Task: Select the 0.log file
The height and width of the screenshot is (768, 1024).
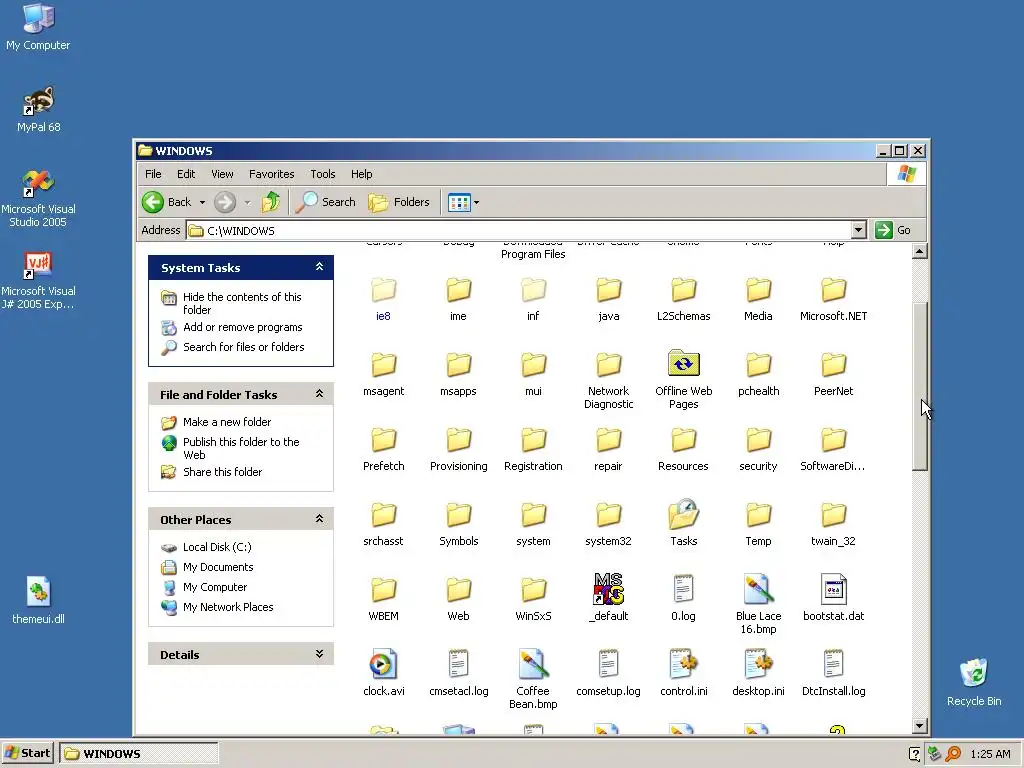Action: pos(684,599)
